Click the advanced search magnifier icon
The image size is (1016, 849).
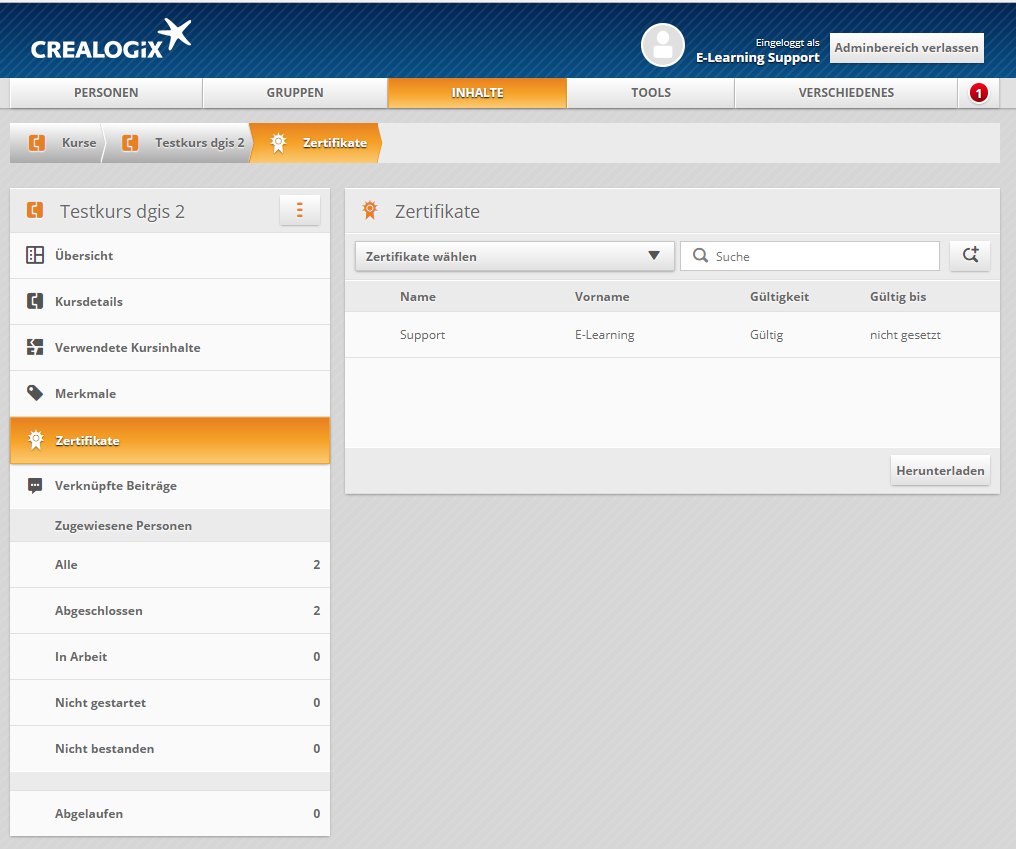click(x=970, y=256)
